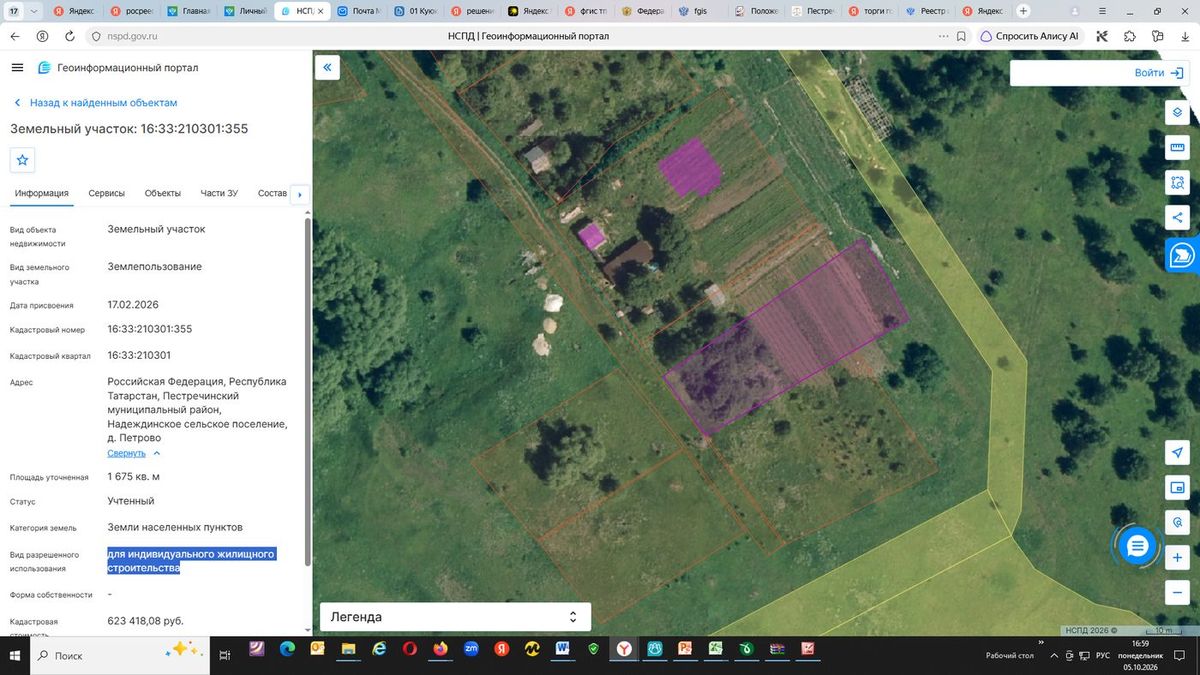The height and width of the screenshot is (675, 1200).
Task: Go back in the browser
Action: tap(15, 36)
